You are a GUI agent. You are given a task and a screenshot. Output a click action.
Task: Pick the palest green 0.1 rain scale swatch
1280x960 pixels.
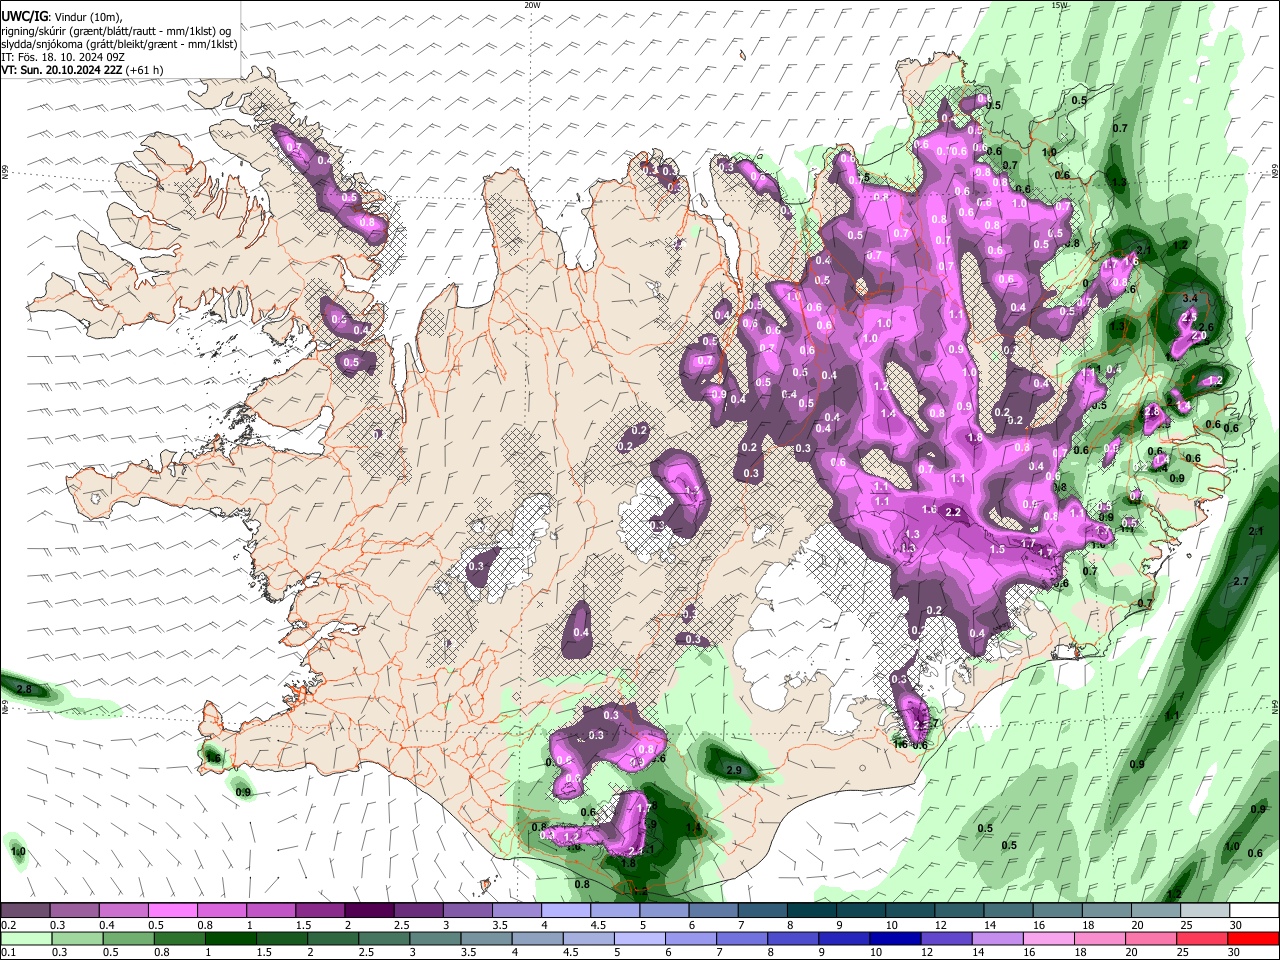point(25,938)
